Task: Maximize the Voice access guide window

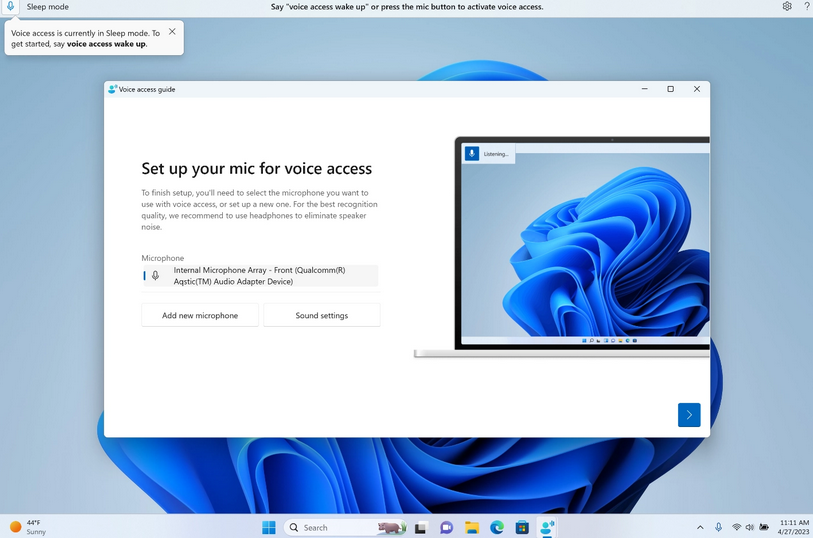Action: (670, 89)
